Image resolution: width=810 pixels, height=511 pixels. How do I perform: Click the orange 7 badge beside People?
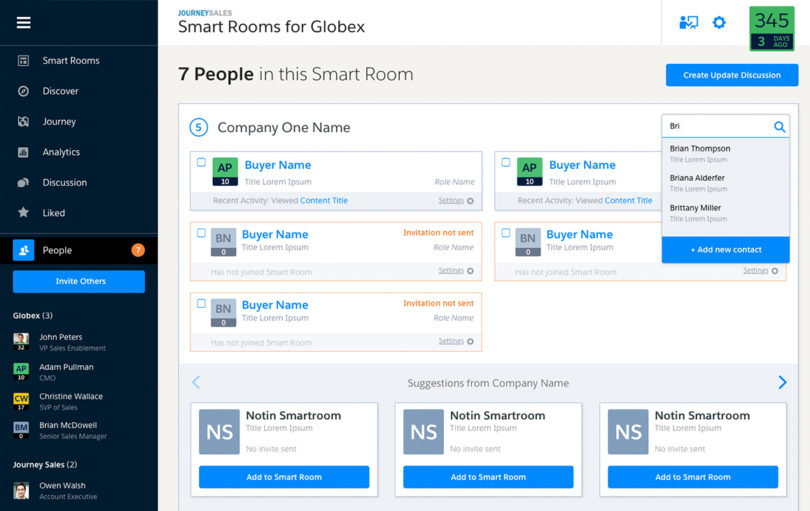click(138, 250)
